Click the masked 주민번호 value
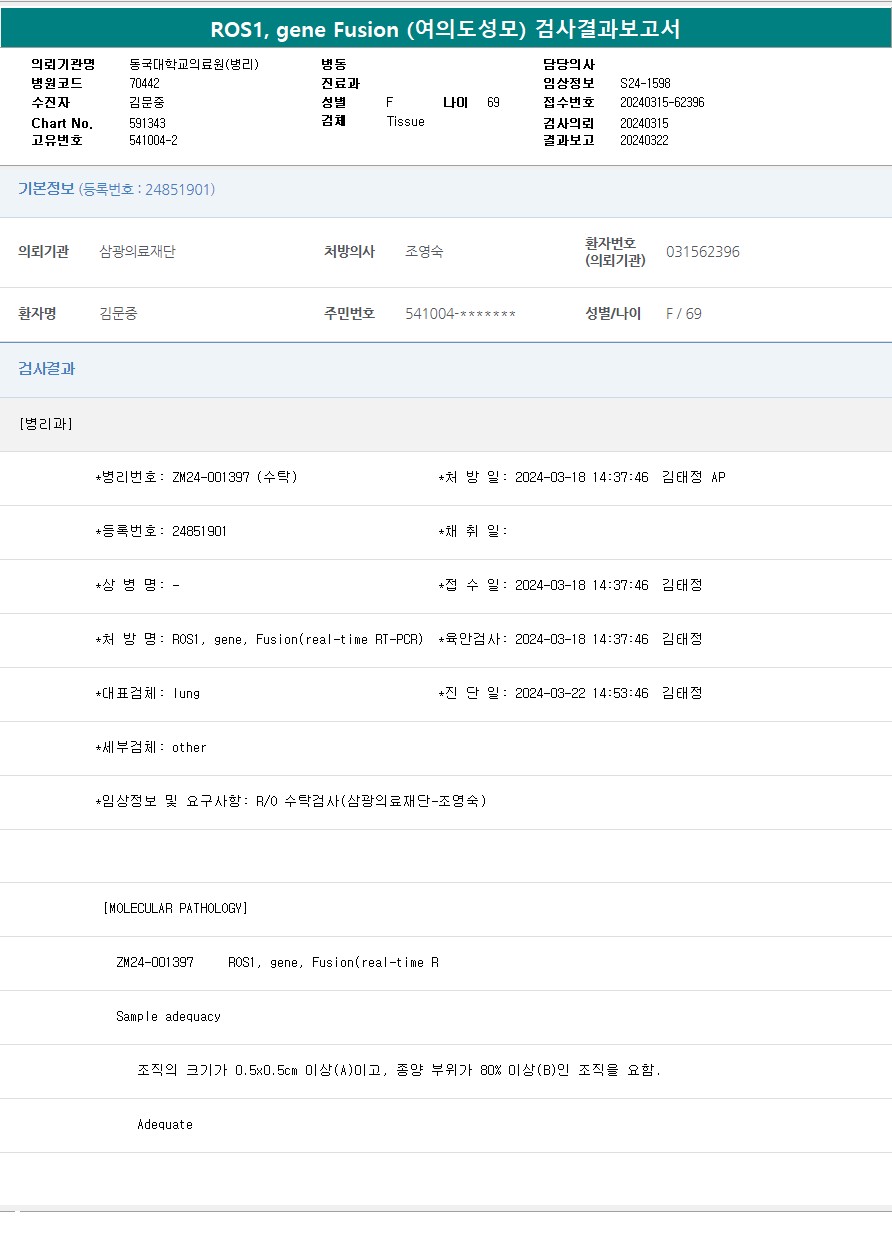Image resolution: width=892 pixels, height=1242 pixels. 460,314
